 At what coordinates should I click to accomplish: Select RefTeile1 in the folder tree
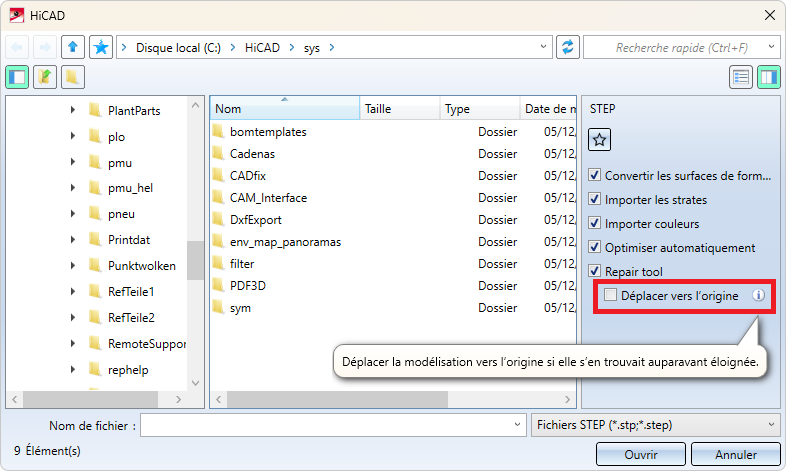131,292
